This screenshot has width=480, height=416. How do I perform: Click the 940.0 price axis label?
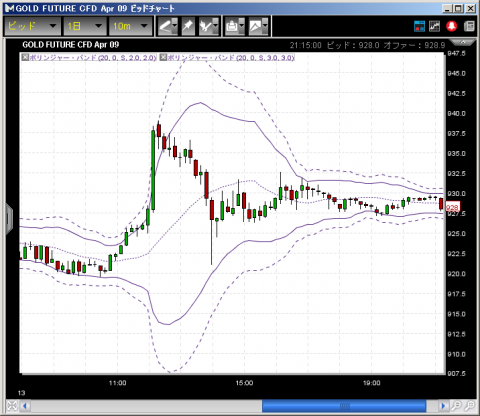click(x=457, y=113)
